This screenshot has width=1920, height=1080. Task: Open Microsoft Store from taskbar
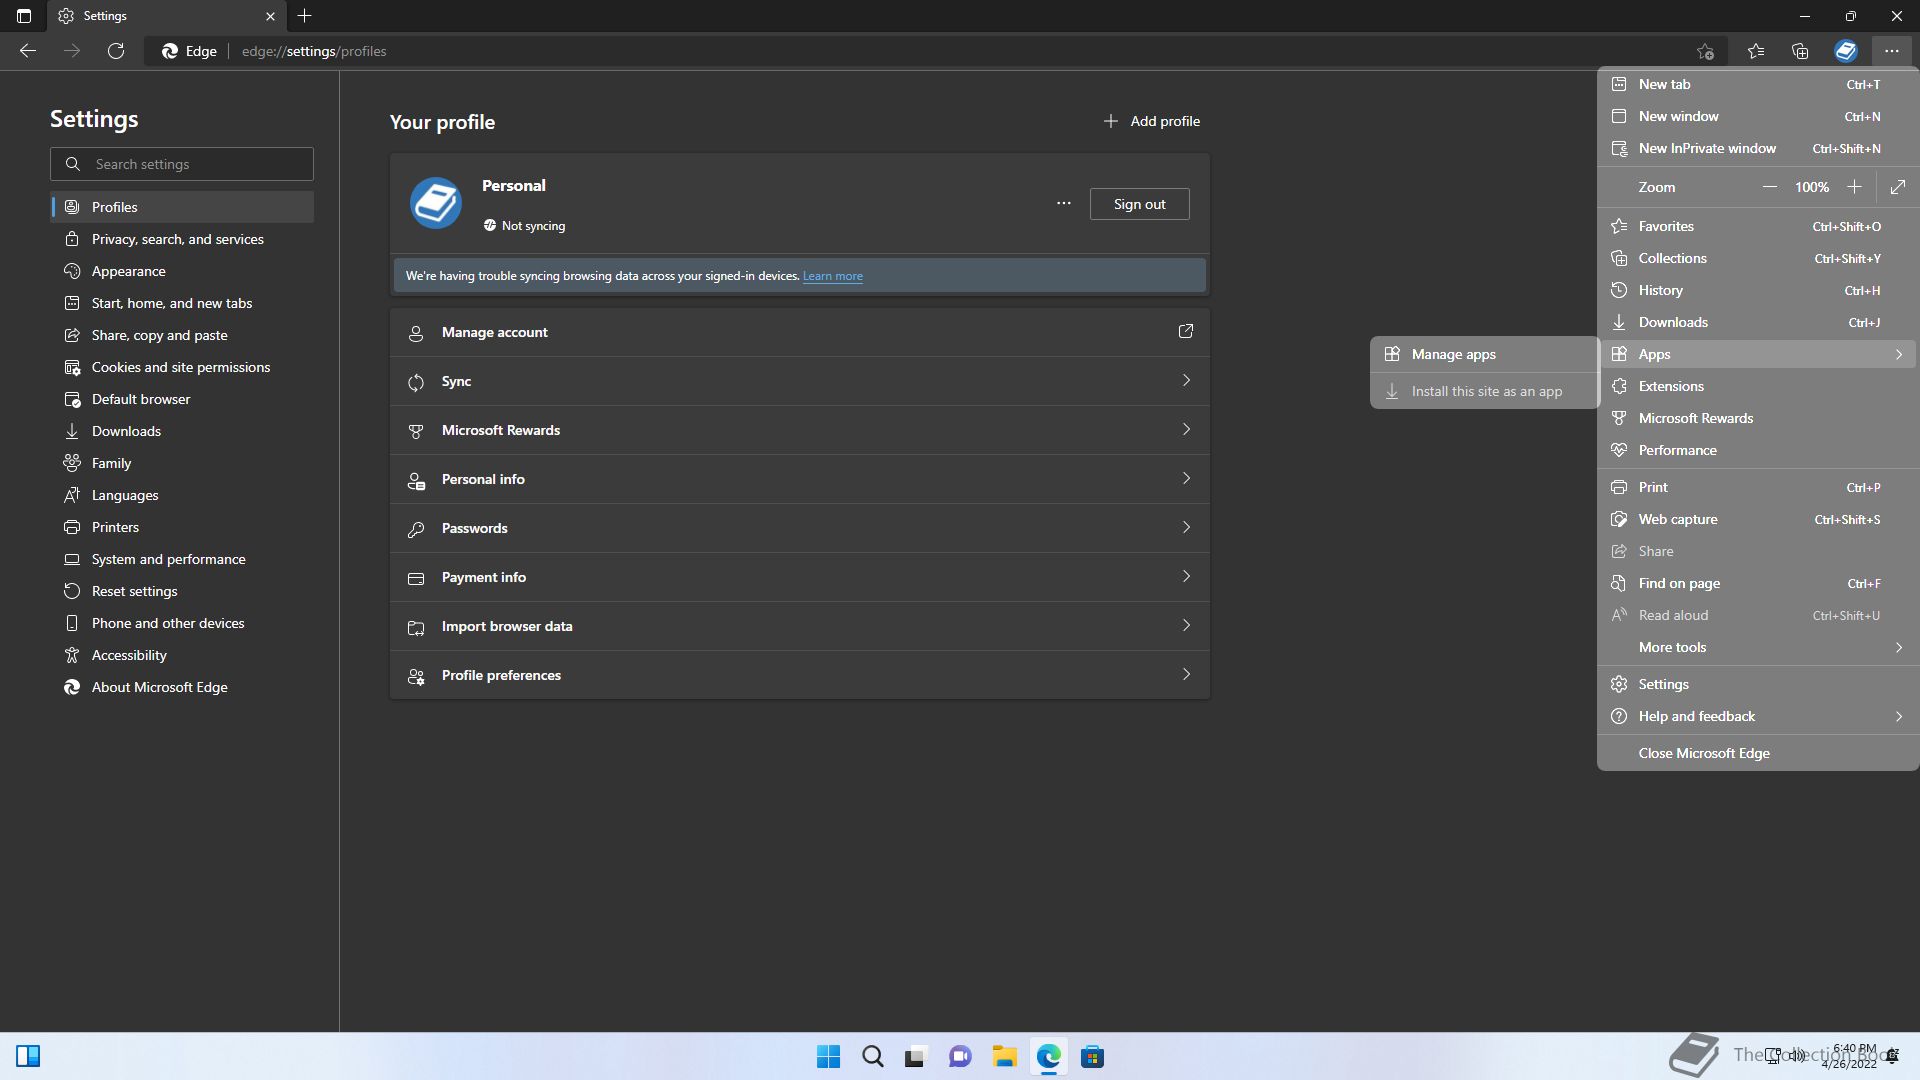(1092, 1057)
